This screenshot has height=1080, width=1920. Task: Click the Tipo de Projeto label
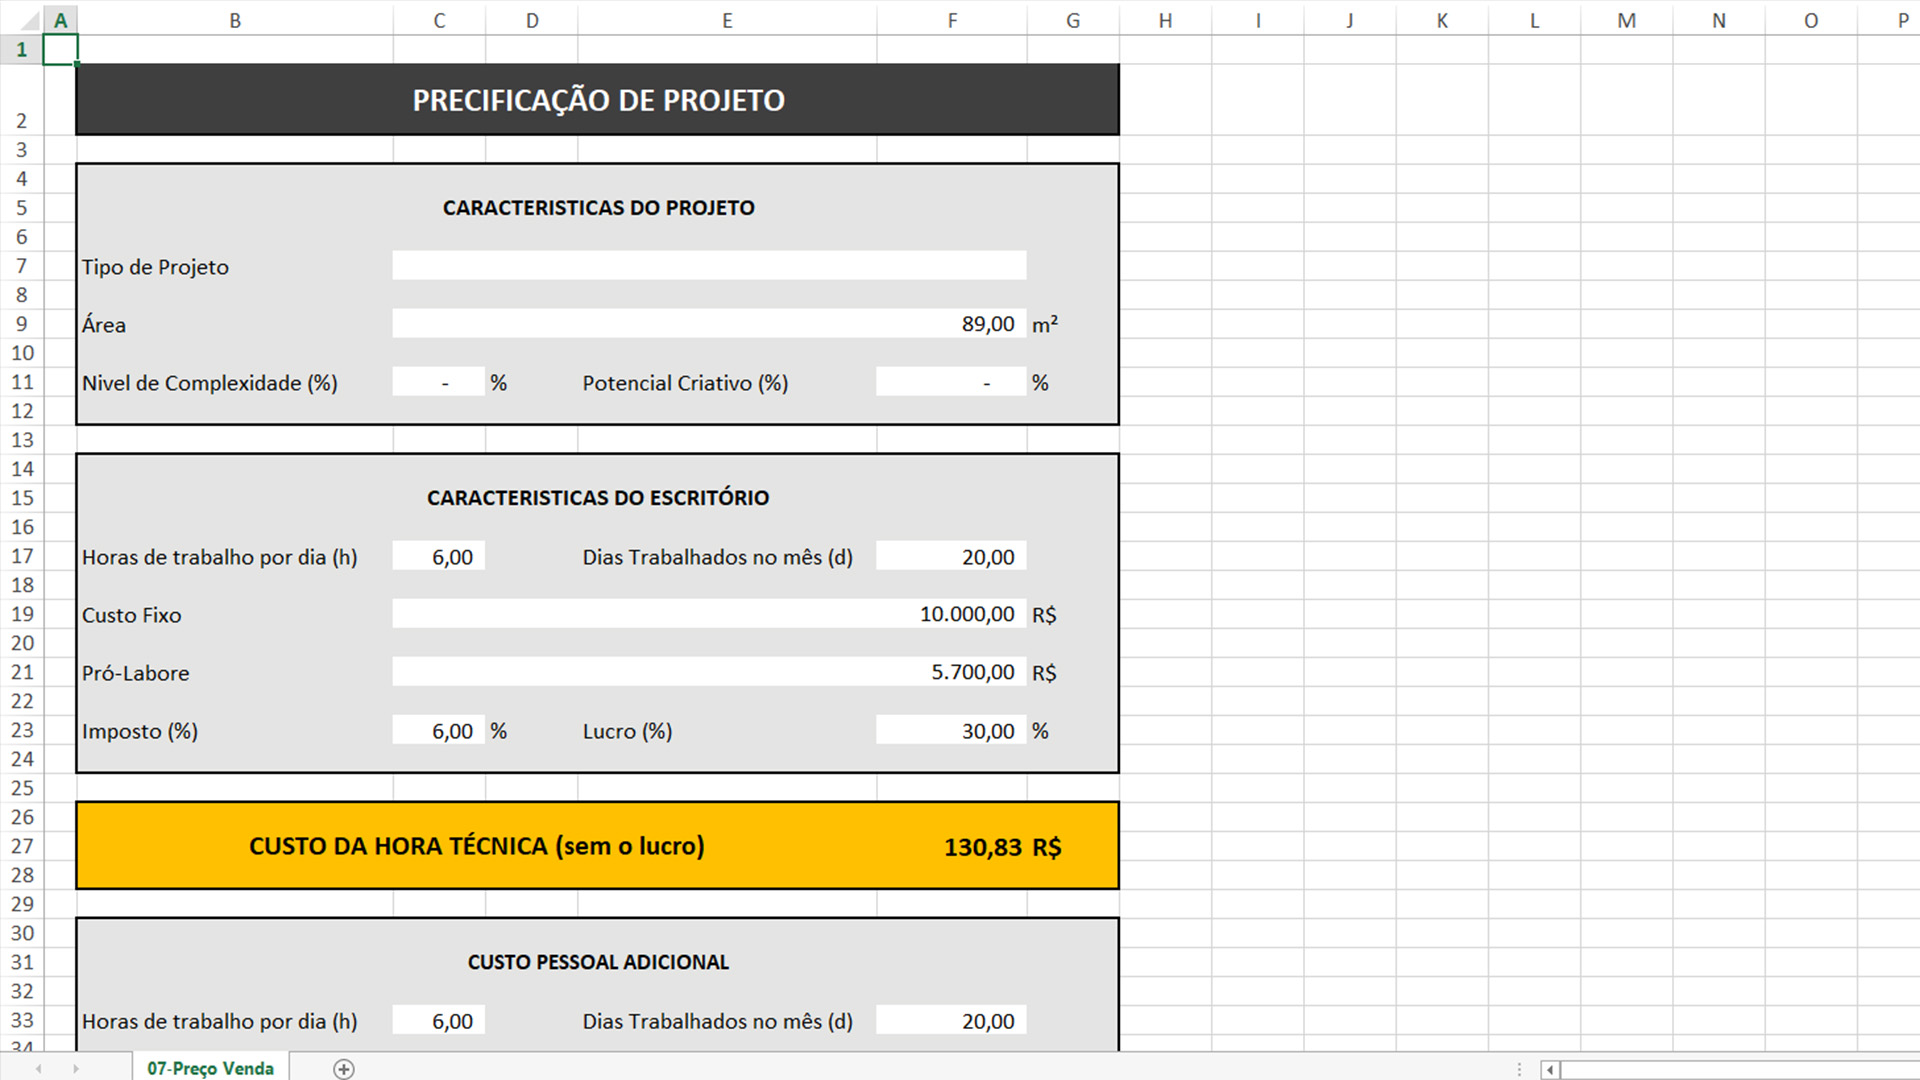pyautogui.click(x=155, y=267)
